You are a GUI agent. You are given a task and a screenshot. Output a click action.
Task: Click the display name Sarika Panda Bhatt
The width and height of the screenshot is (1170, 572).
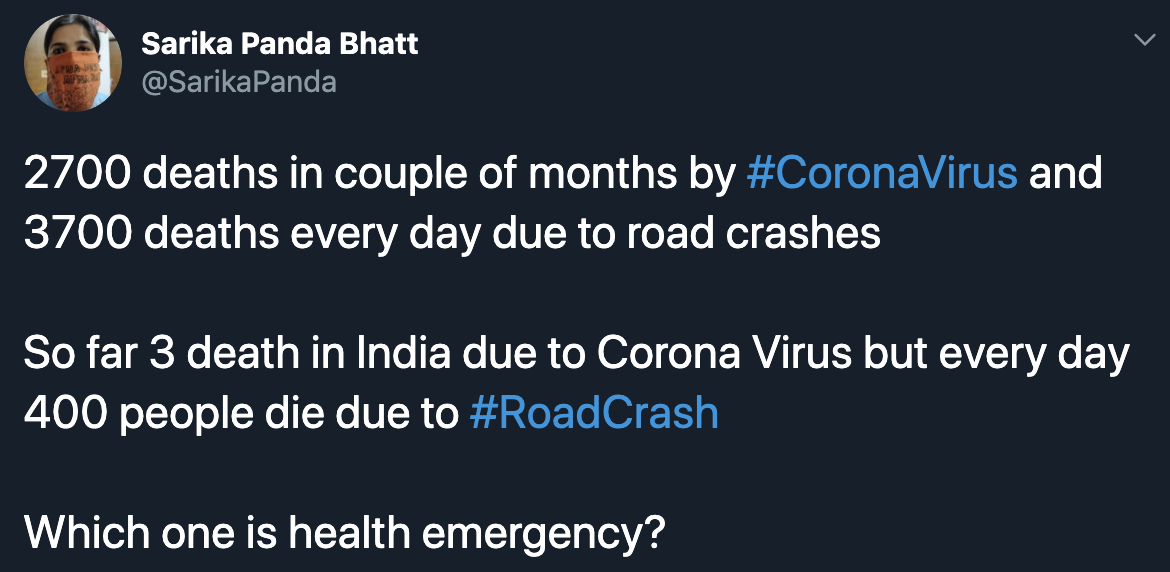(280, 45)
